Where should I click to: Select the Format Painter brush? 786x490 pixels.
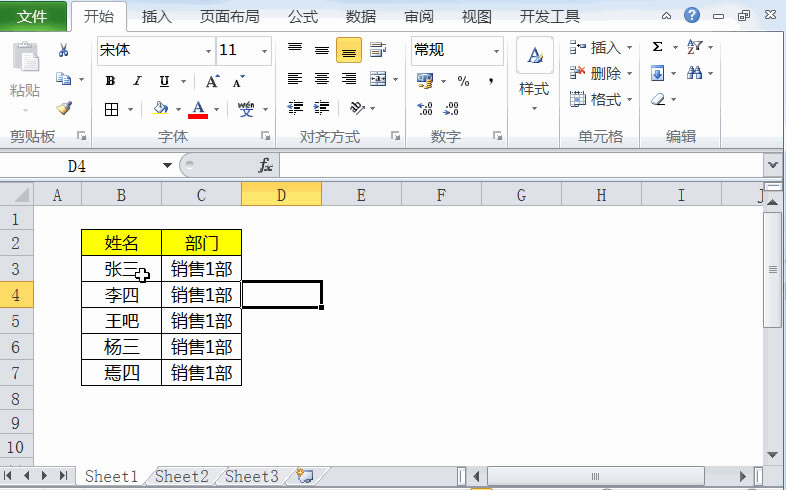pos(64,107)
